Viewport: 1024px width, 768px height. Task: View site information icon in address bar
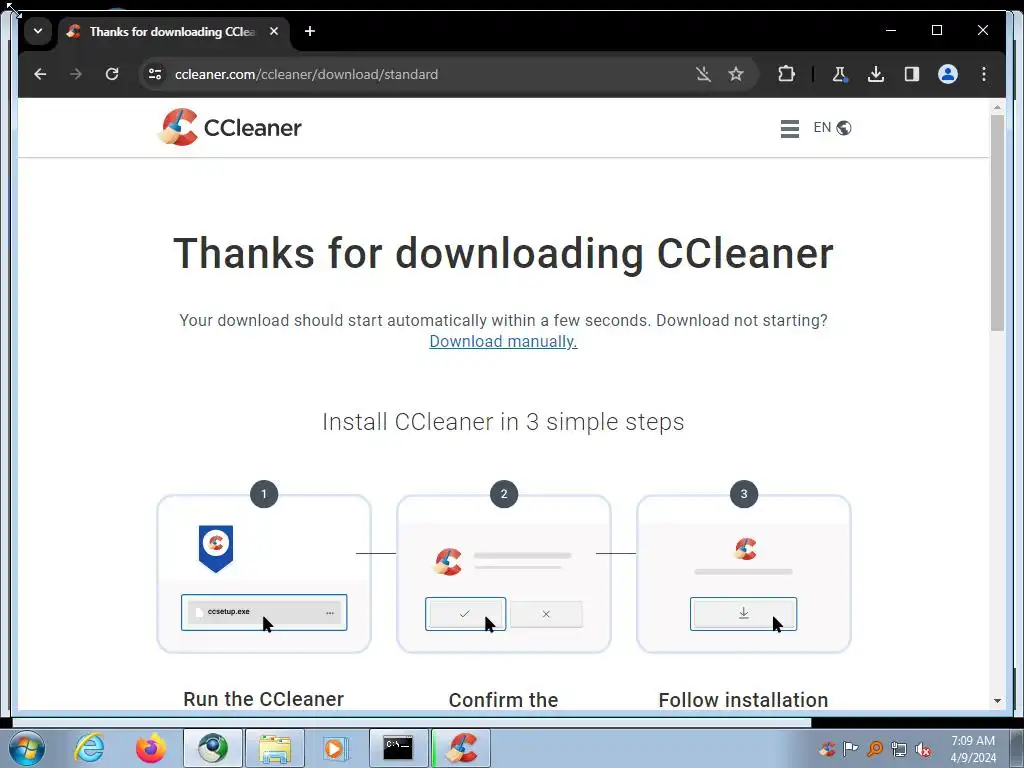pos(155,74)
